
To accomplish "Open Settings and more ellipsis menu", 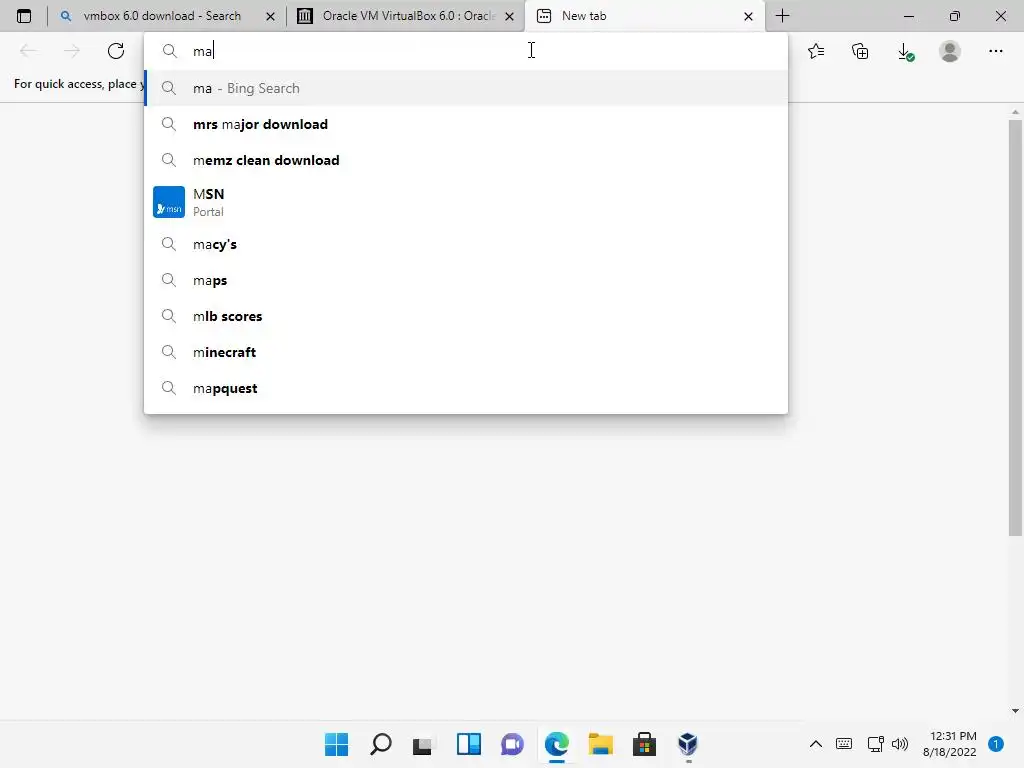I will pos(995,51).
